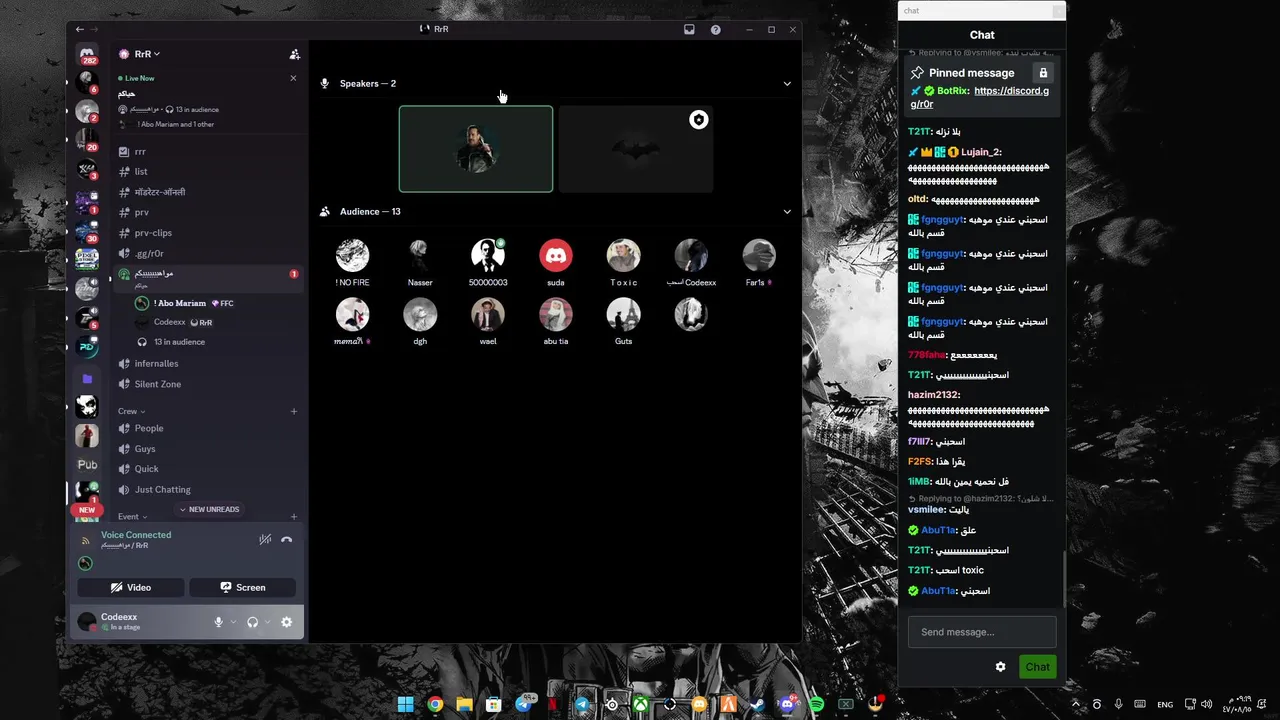
Task: Collapse the Speakers section chevron
Action: point(787,84)
